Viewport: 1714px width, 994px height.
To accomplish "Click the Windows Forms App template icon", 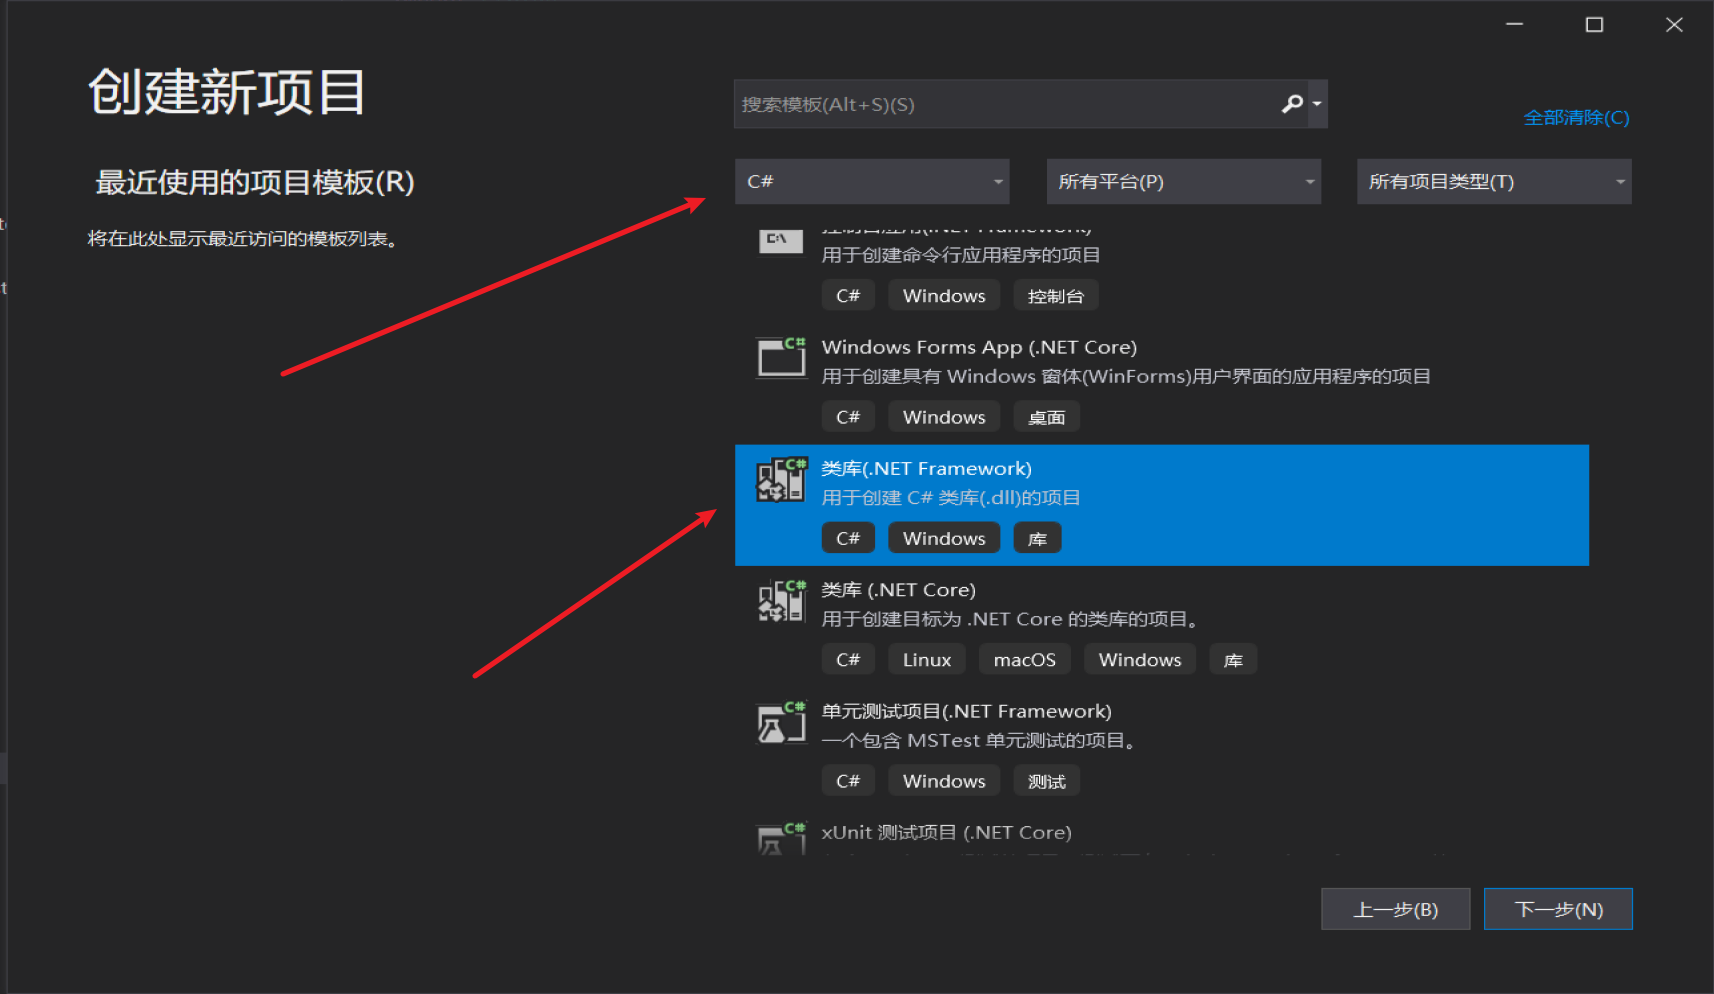I will 781,357.
